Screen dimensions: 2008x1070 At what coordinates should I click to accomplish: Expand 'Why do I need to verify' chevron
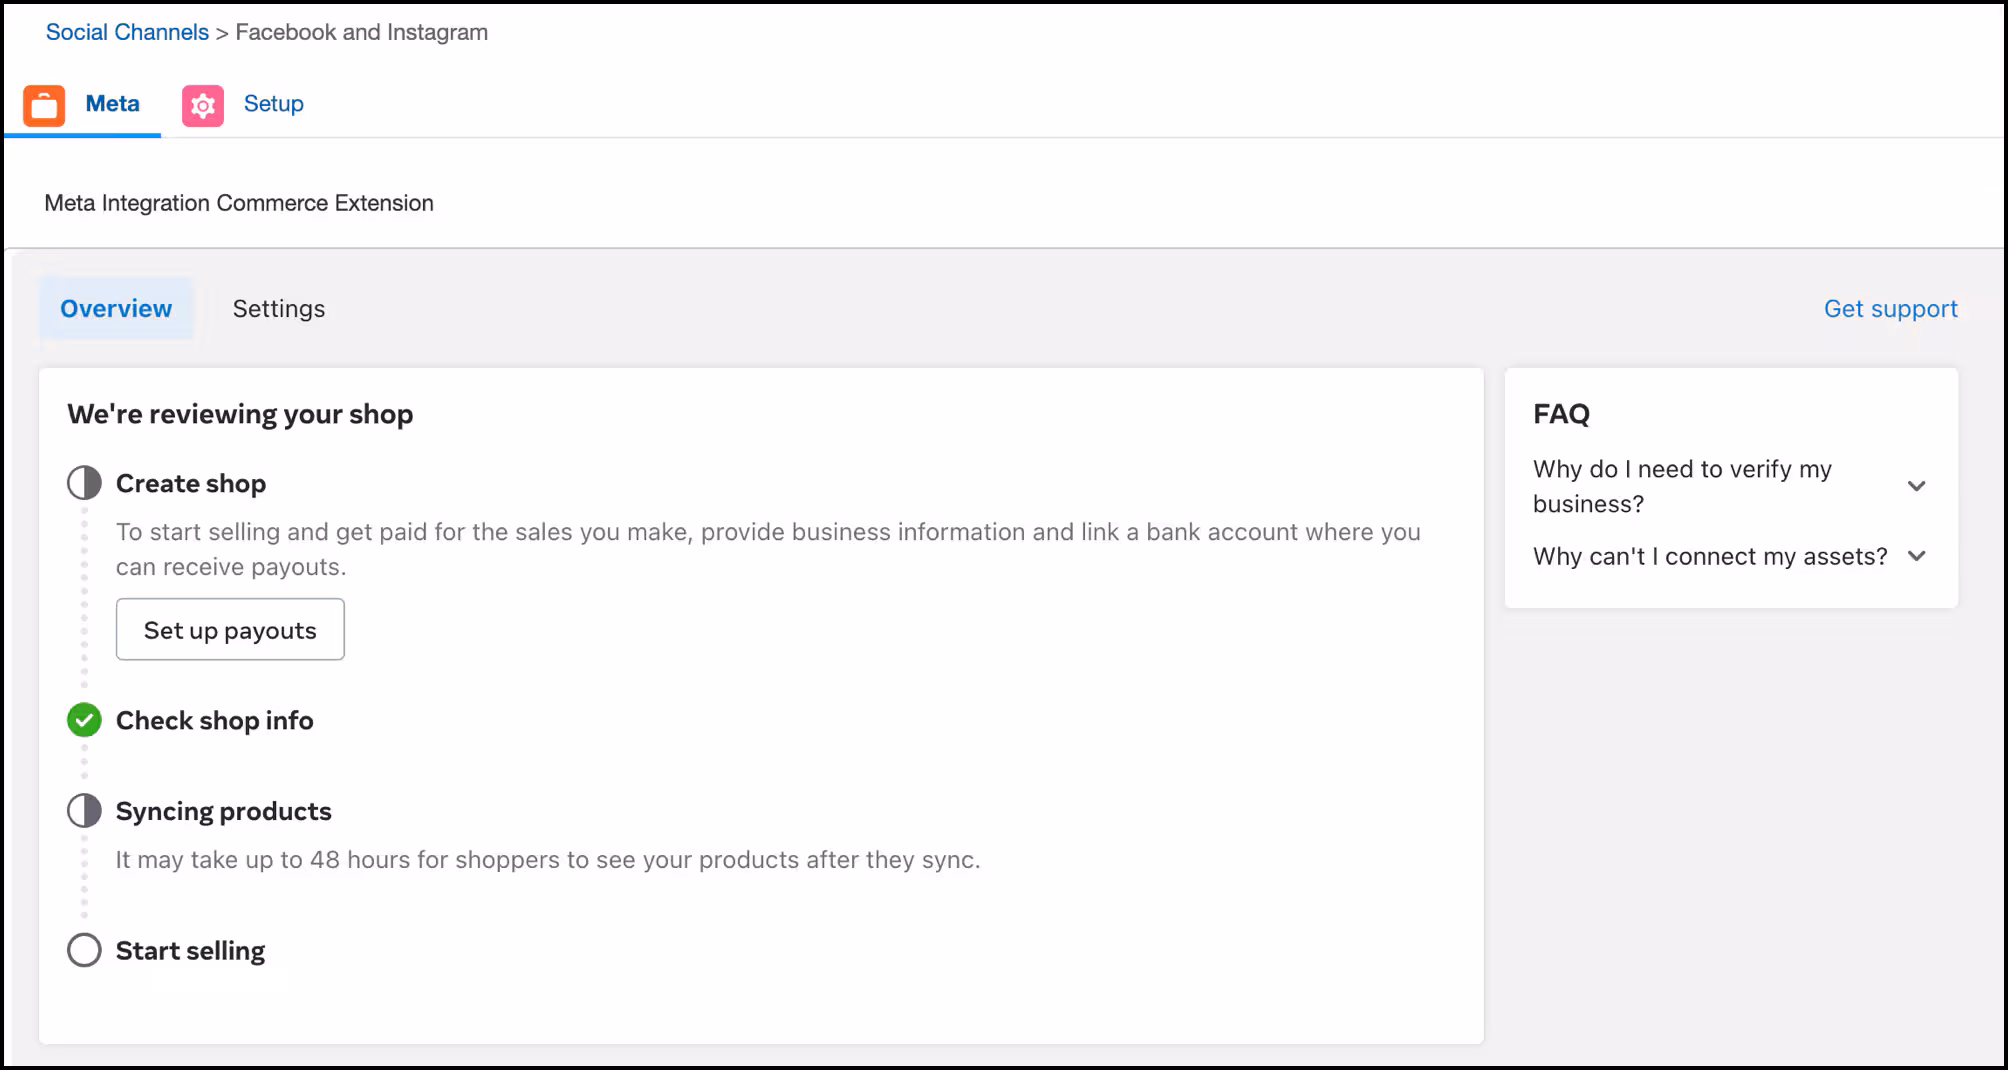tap(1916, 486)
